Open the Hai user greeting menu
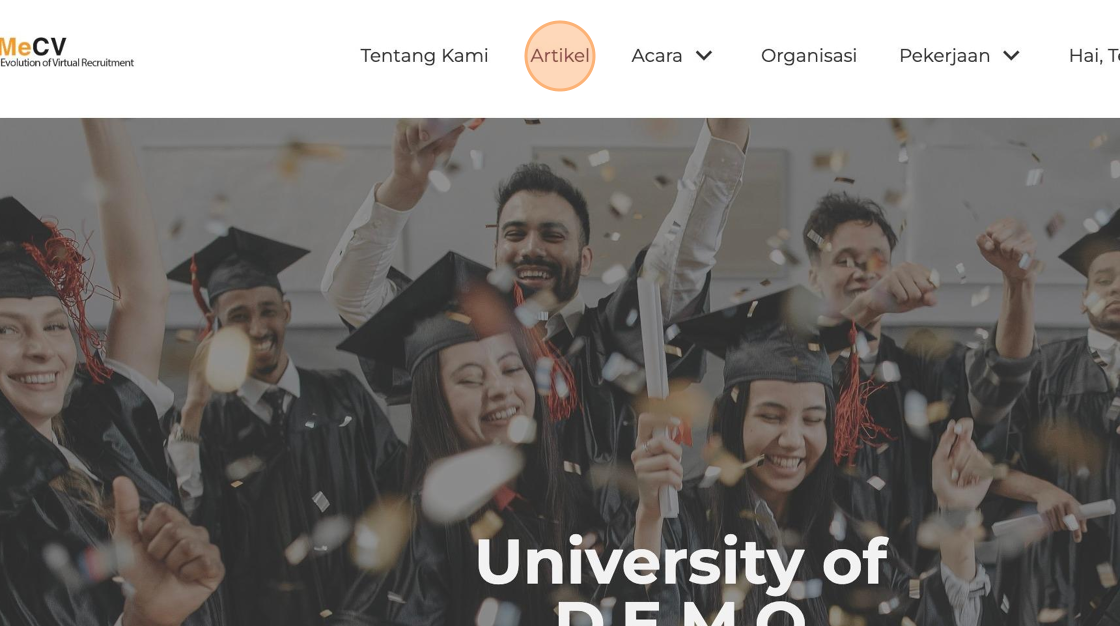 (x=1094, y=56)
